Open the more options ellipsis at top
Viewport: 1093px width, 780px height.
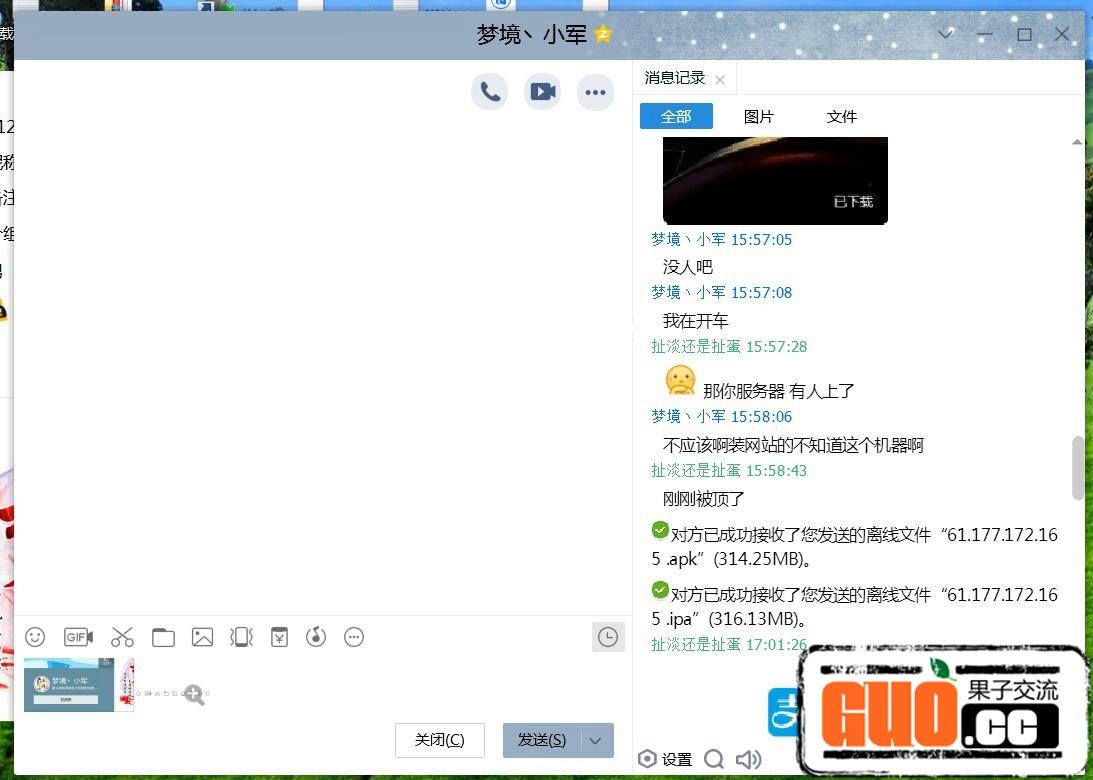(596, 92)
